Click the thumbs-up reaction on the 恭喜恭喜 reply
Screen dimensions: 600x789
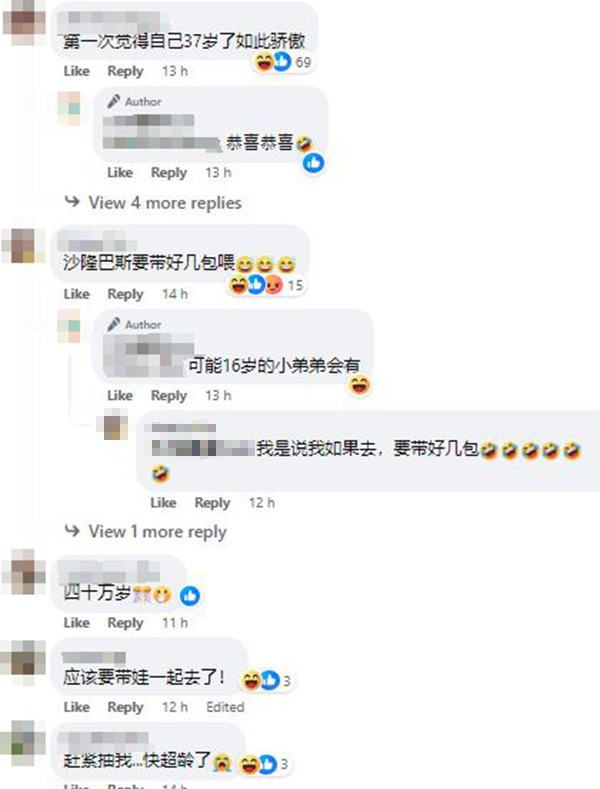pos(313,163)
